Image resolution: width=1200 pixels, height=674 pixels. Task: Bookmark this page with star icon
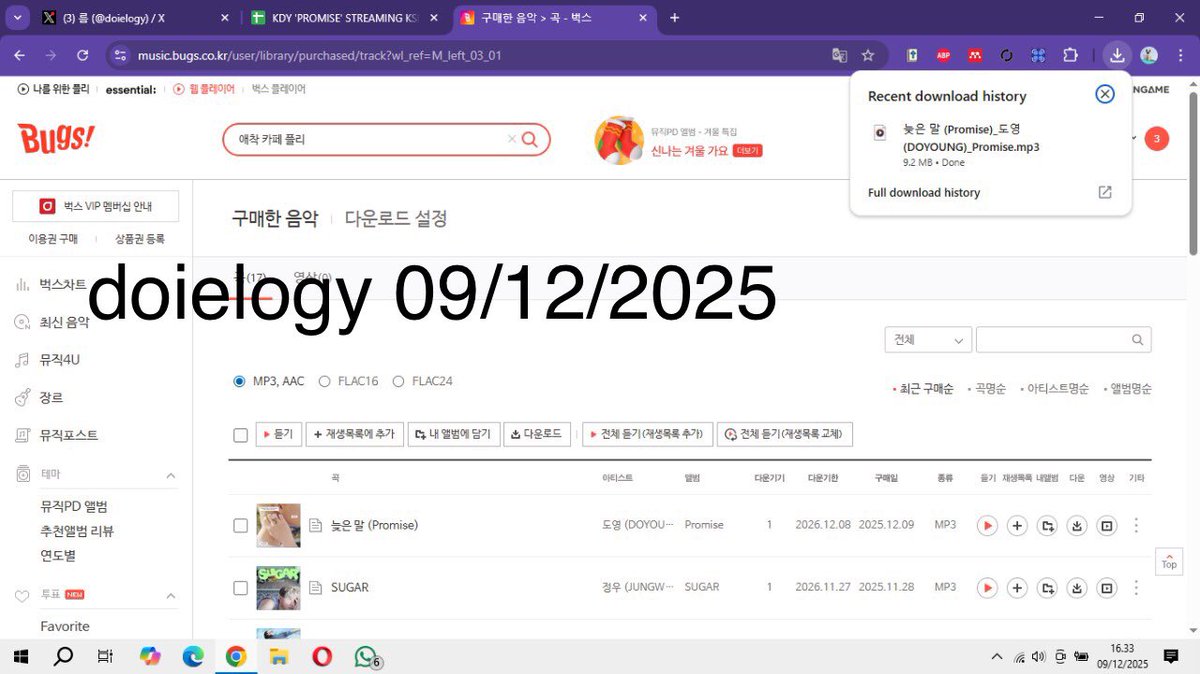tap(868, 55)
